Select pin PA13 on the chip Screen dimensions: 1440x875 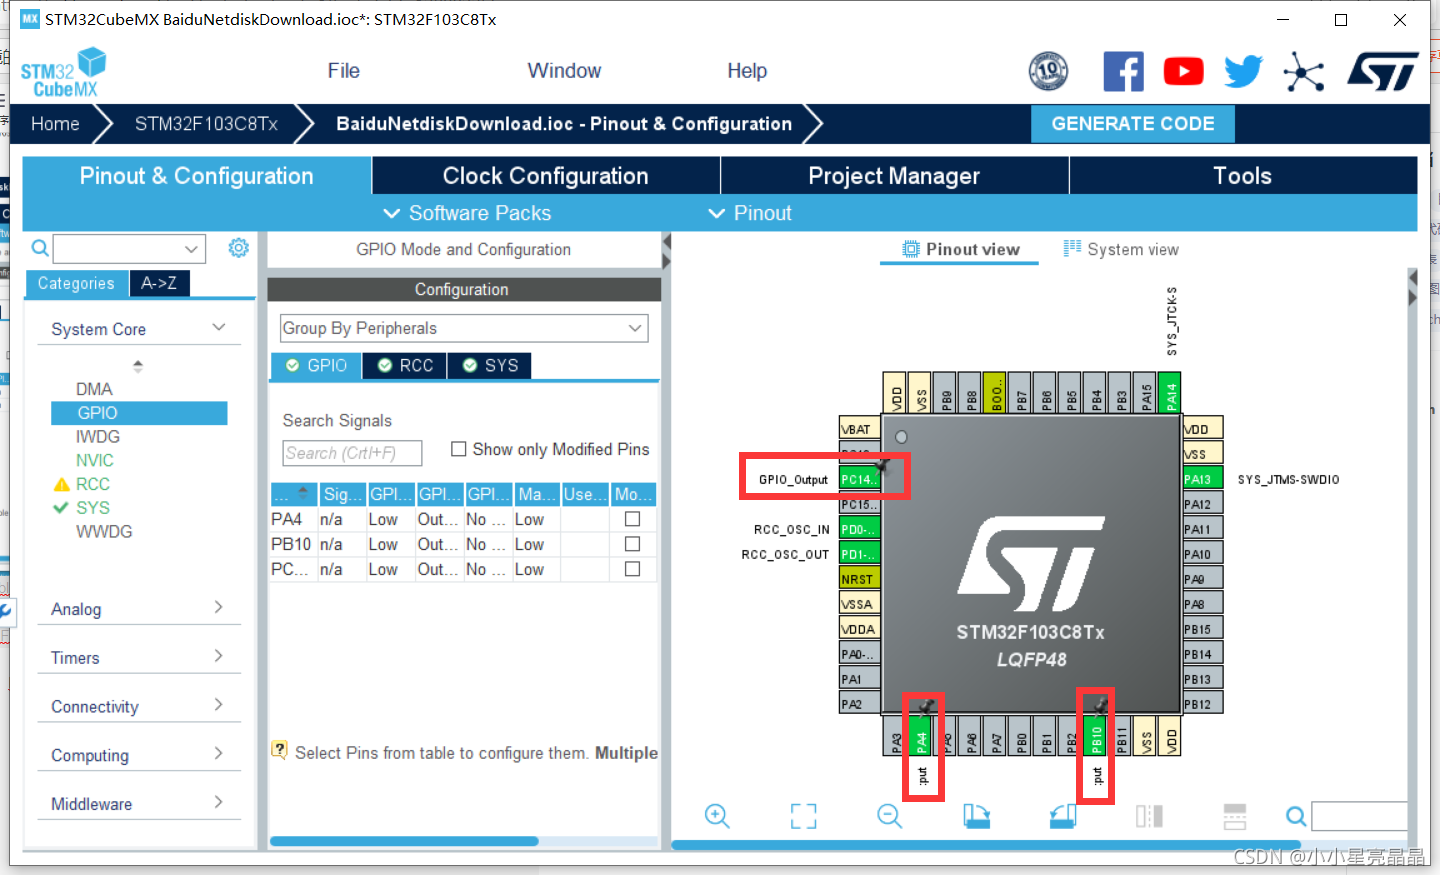[x=1203, y=479]
